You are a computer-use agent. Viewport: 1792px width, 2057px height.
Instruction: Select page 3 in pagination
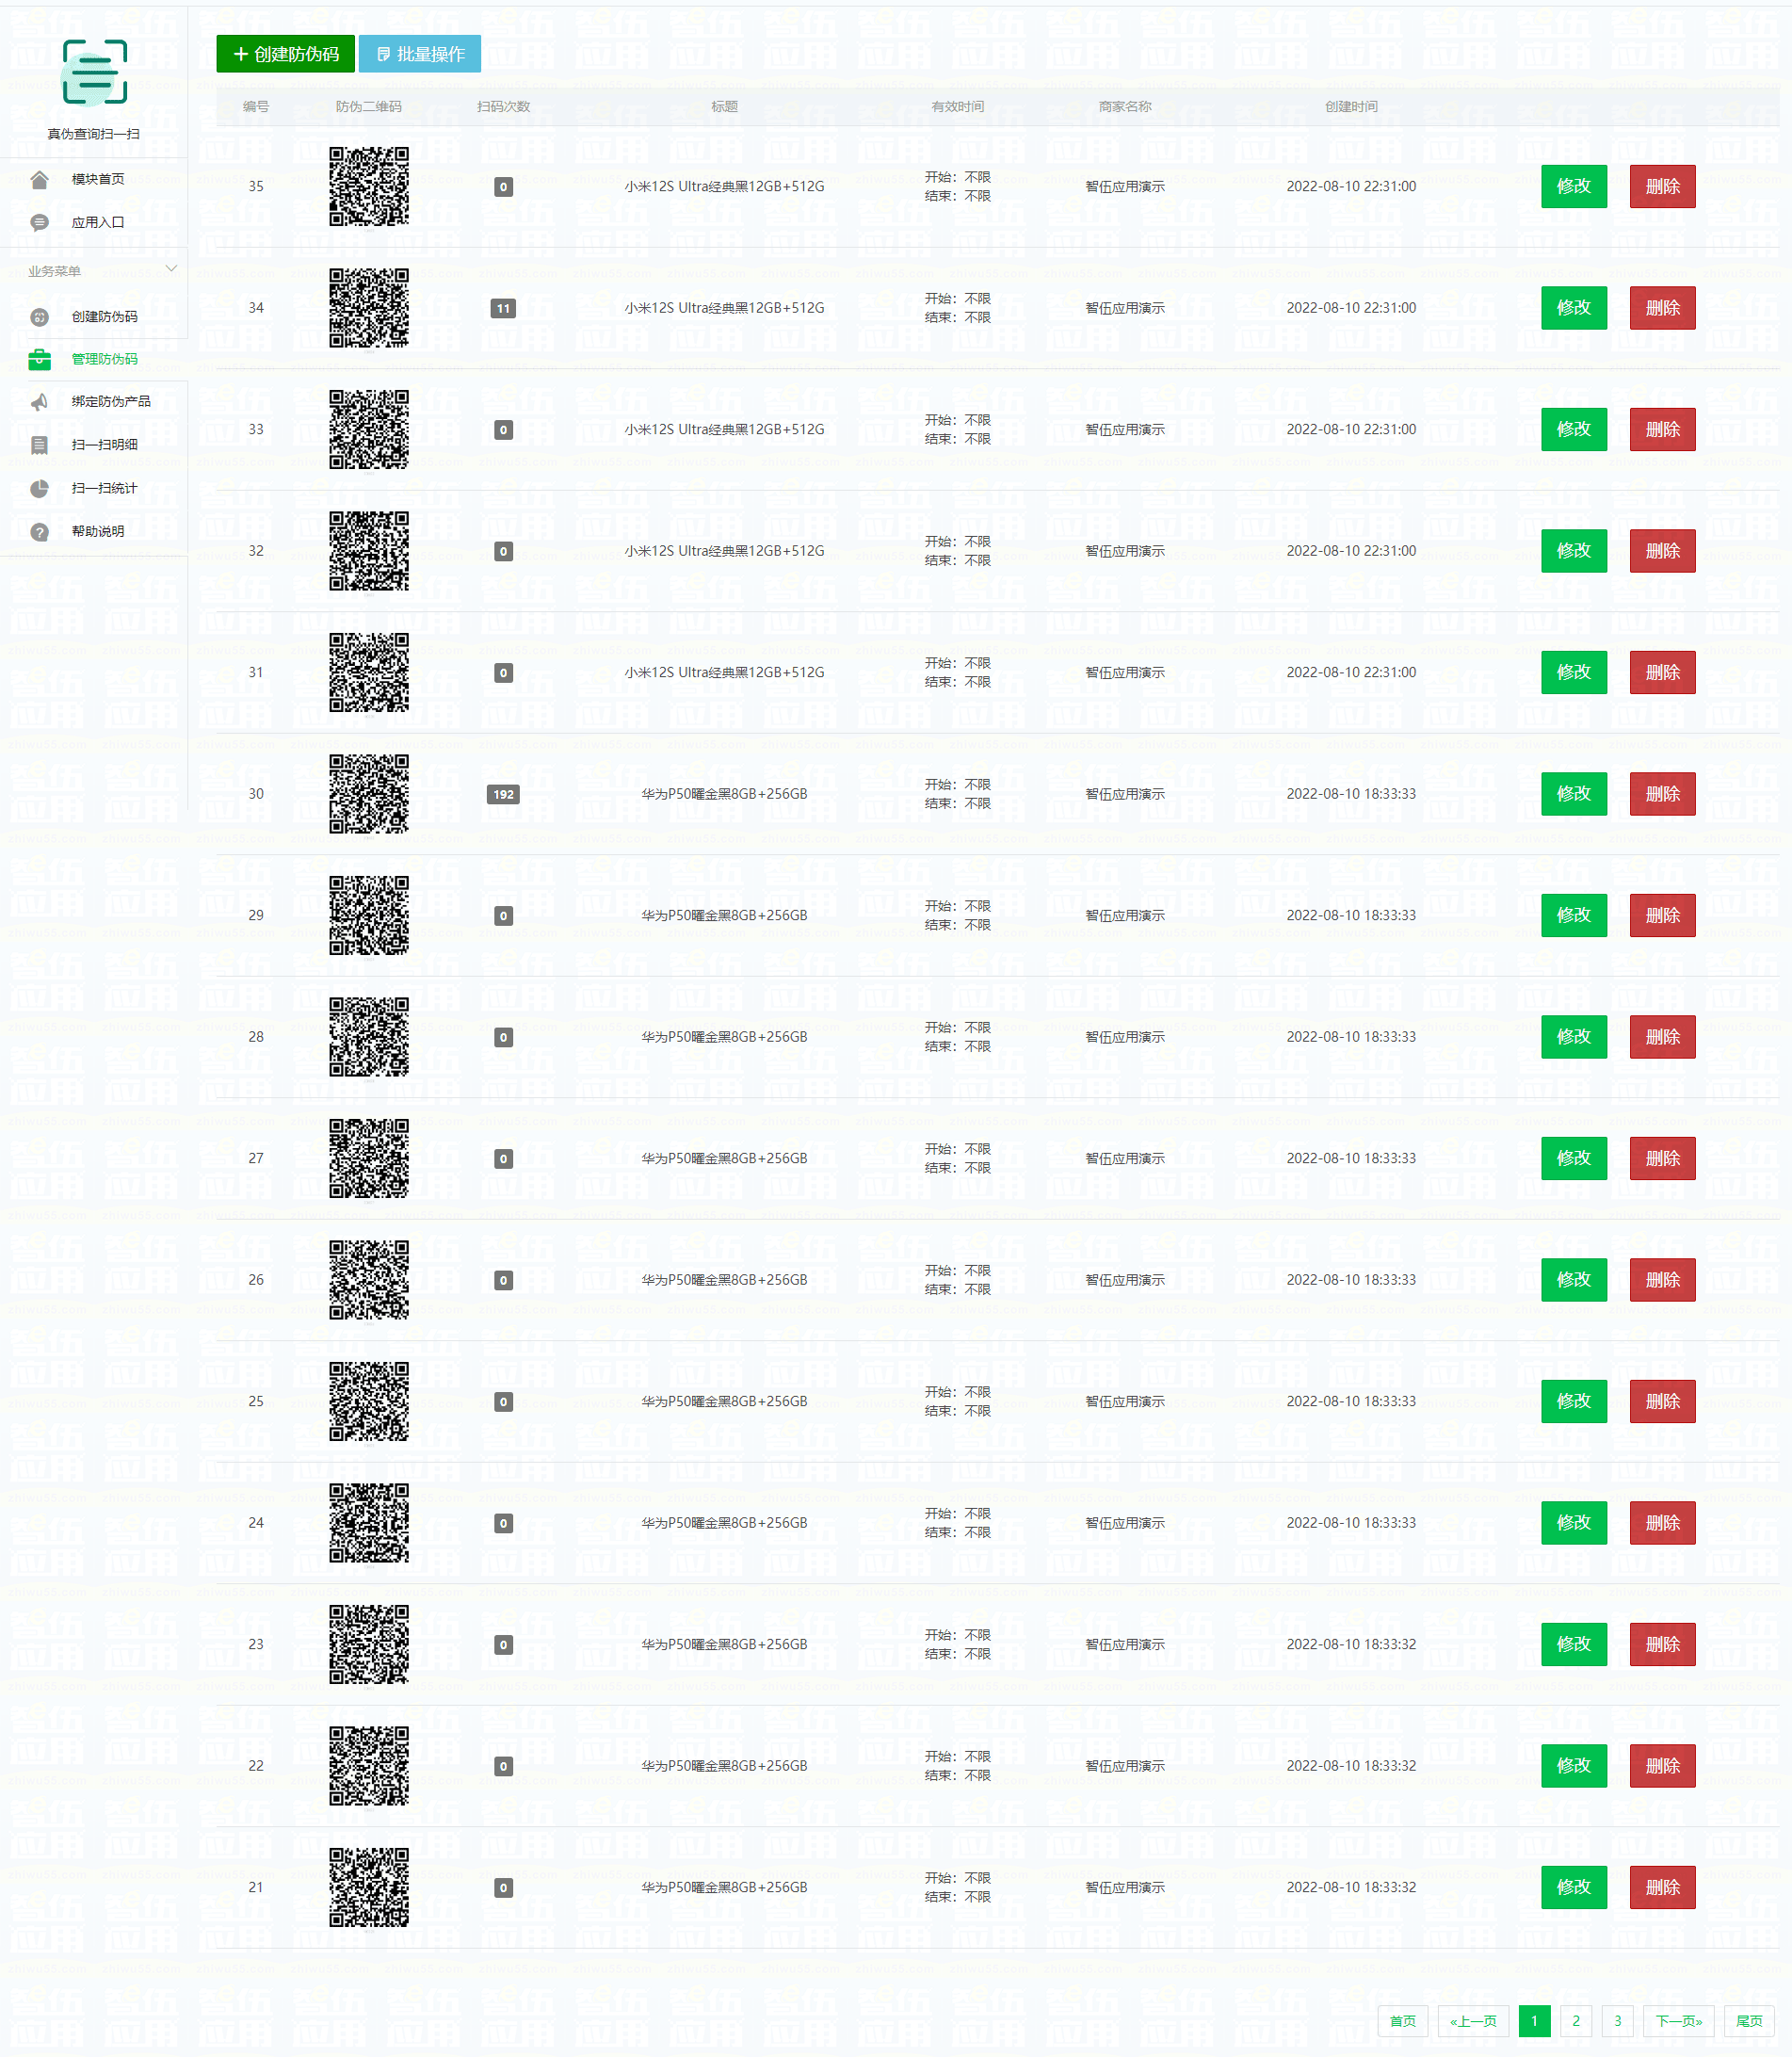[1618, 2021]
